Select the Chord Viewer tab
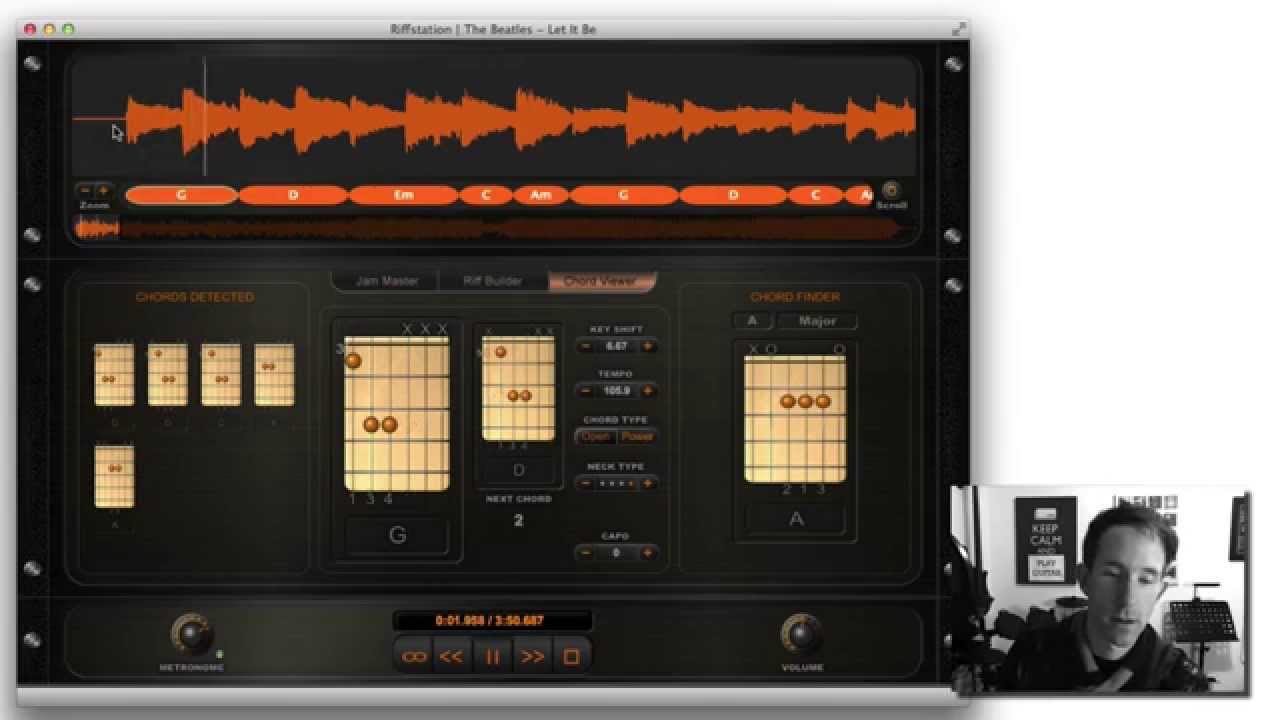The height and width of the screenshot is (720, 1280). pos(601,281)
